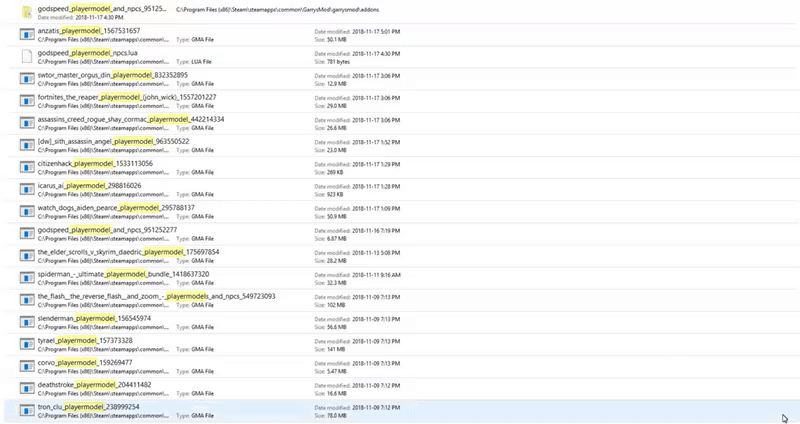
Task: Click the file icon for [dw]_sith_assassin_angel_playermodel
Action: [x=27, y=145]
